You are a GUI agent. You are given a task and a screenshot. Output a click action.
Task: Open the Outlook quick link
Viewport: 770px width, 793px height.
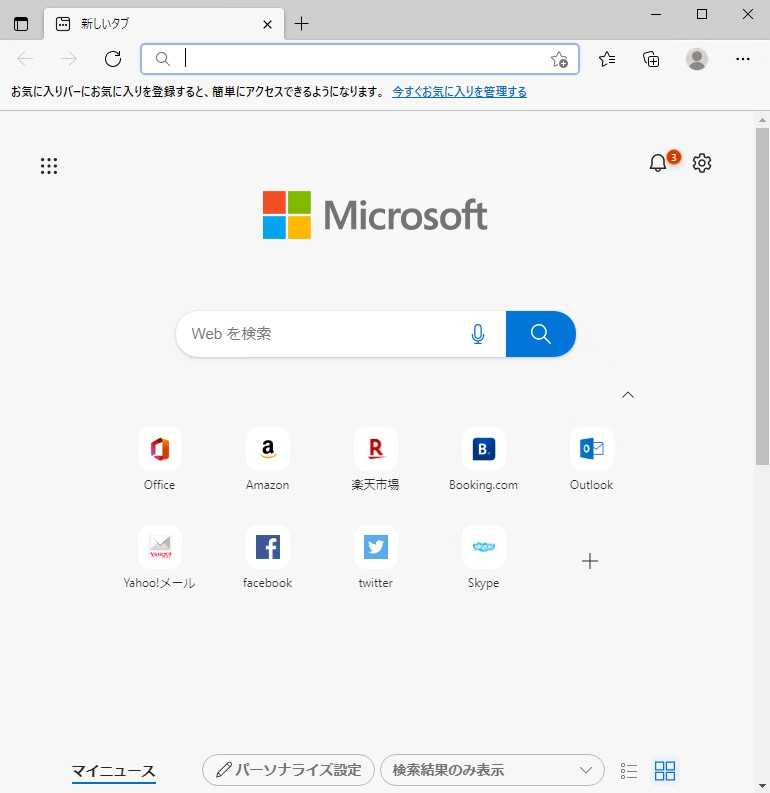click(x=592, y=459)
